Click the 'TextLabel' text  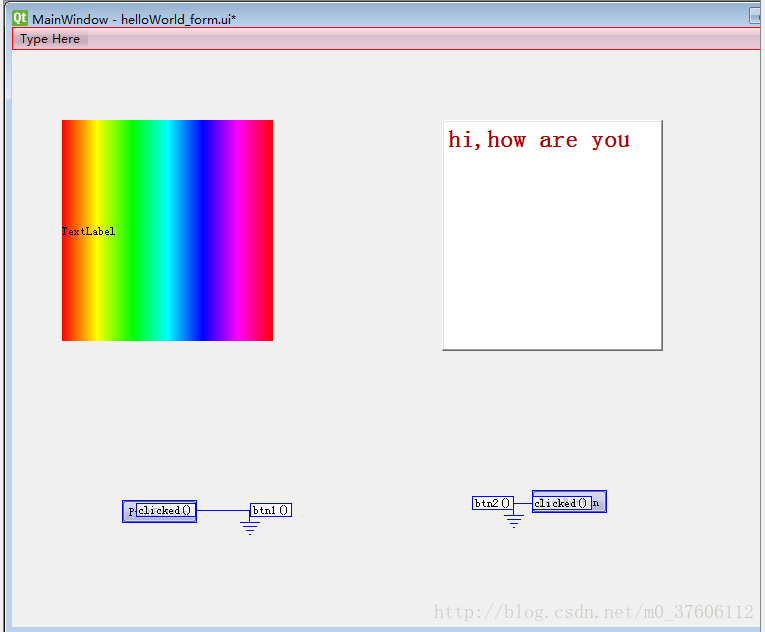click(89, 231)
